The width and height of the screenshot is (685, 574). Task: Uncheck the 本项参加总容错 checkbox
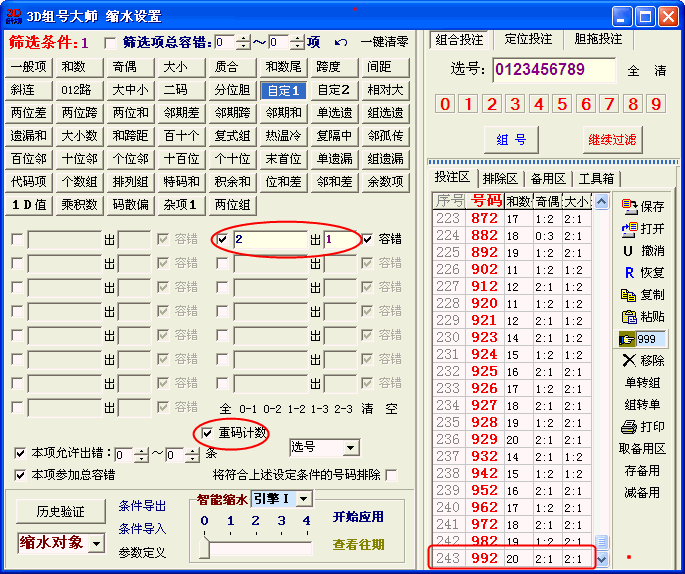(x=21, y=474)
